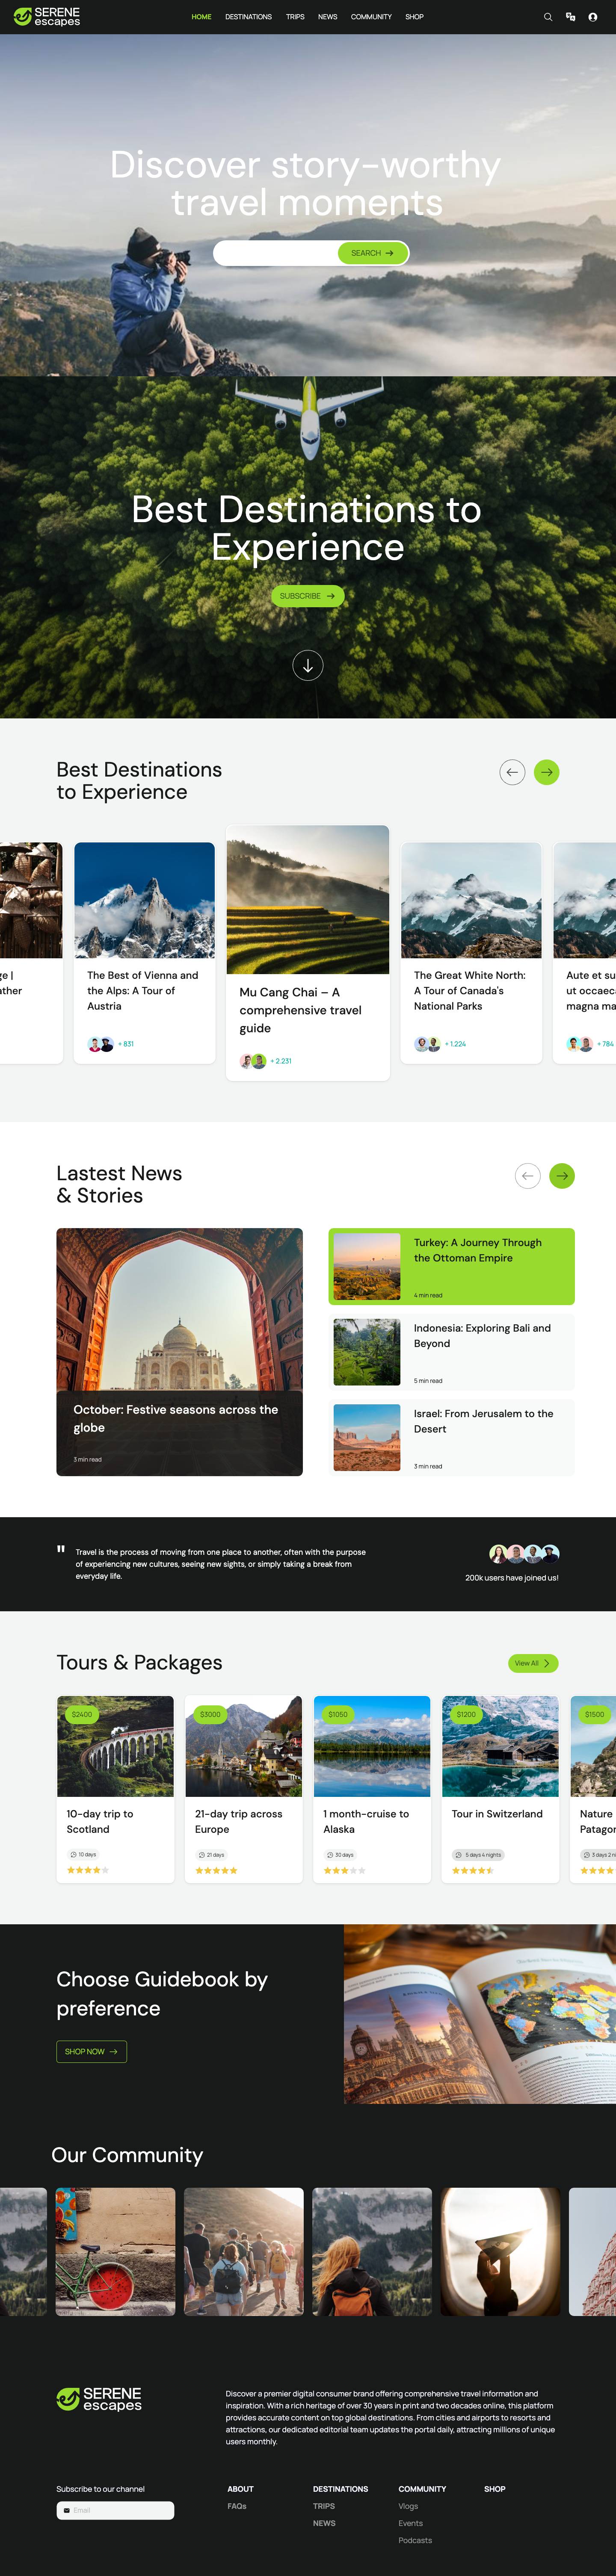The height and width of the screenshot is (2576, 616).
Task: Open the language translate icon in header
Action: coord(570,17)
